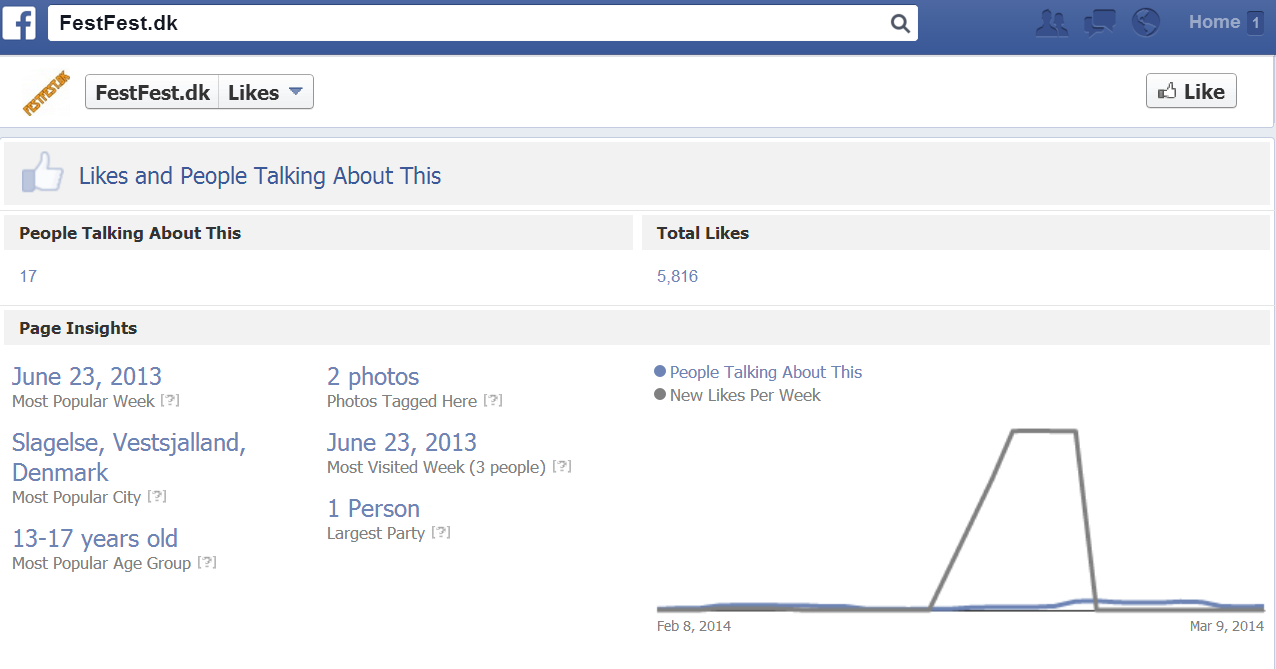This screenshot has width=1276, height=669.
Task: Click help icon beside Photos Tagged Here
Action: click(493, 401)
